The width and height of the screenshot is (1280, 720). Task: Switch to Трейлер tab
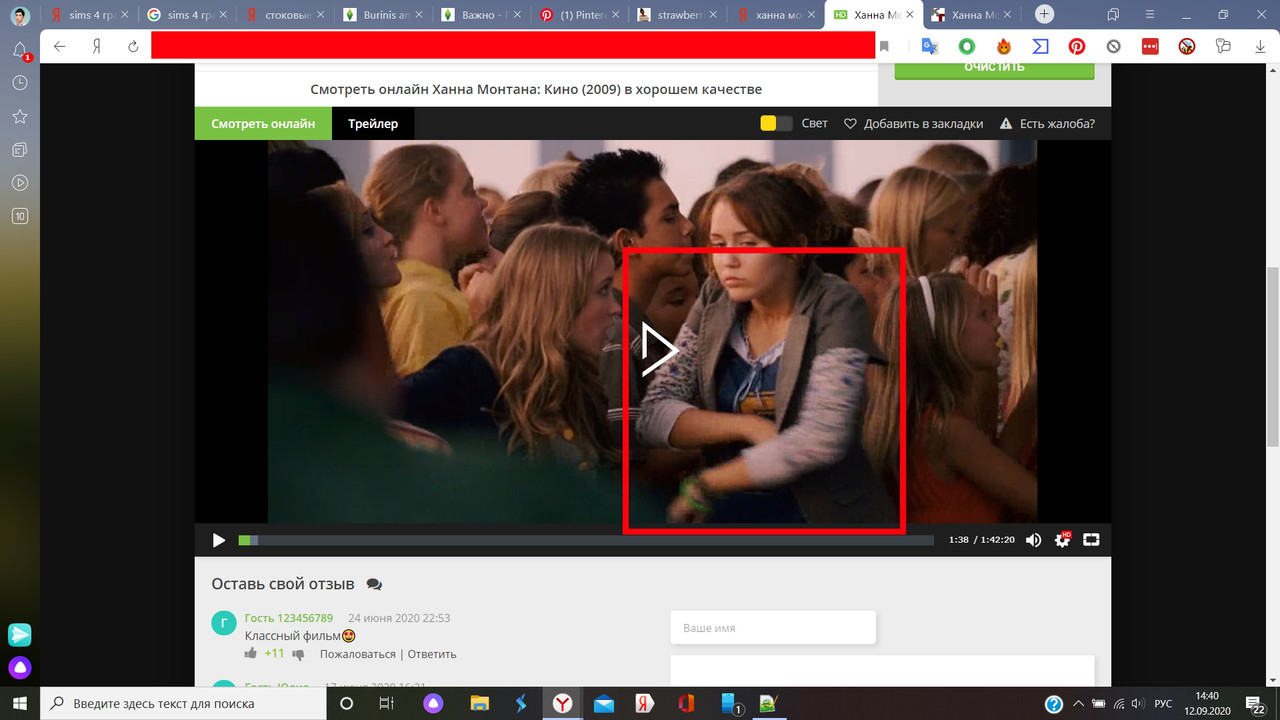click(373, 123)
